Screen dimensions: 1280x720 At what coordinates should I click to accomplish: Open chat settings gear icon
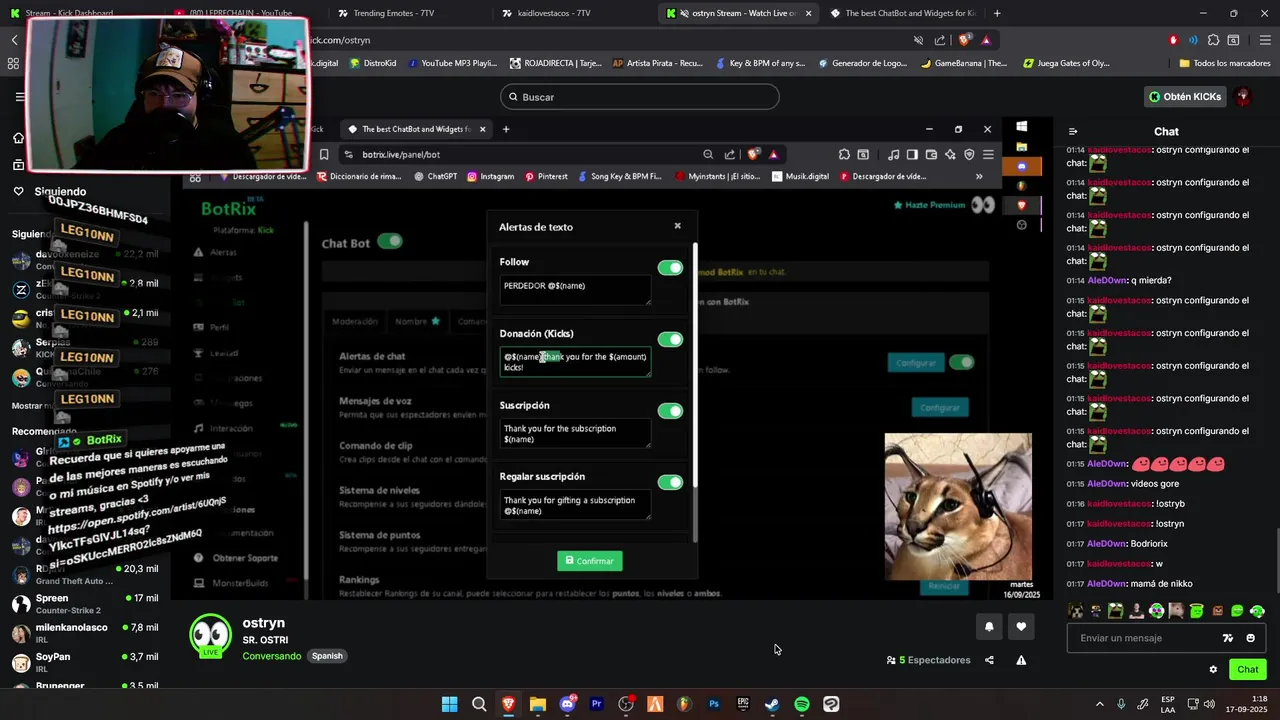tap(1213, 670)
